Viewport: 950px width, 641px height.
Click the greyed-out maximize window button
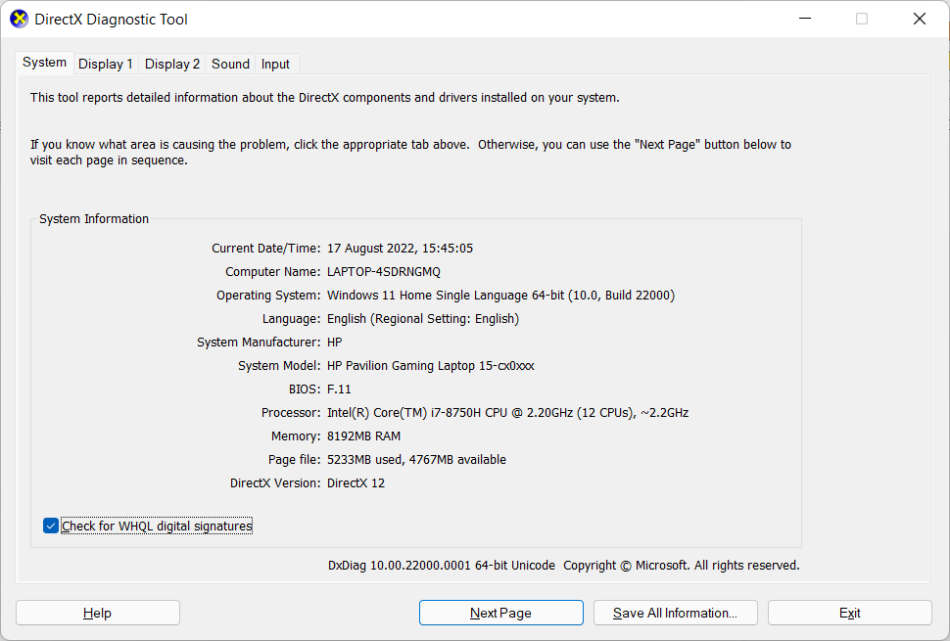coord(862,19)
